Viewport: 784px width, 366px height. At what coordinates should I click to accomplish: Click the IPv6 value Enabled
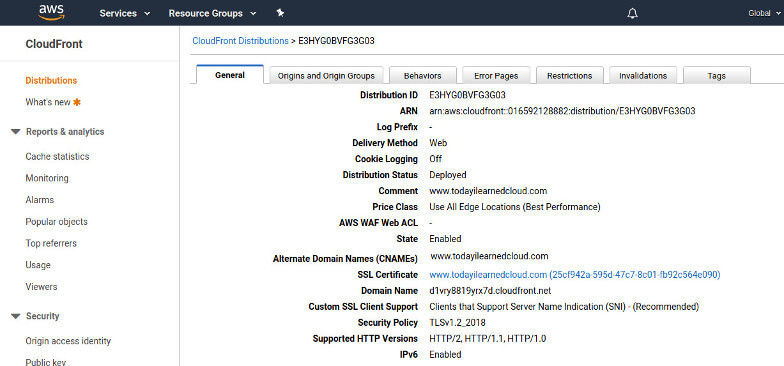click(446, 355)
